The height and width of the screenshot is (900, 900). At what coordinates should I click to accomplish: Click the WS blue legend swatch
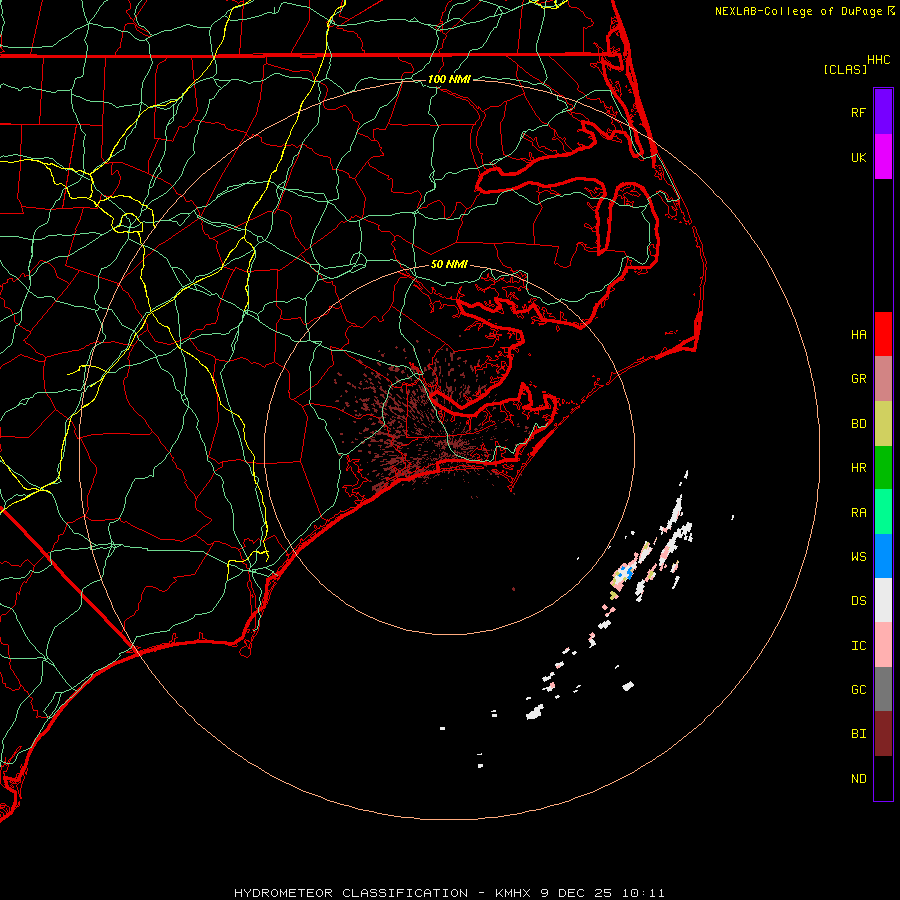pyautogui.click(x=883, y=556)
